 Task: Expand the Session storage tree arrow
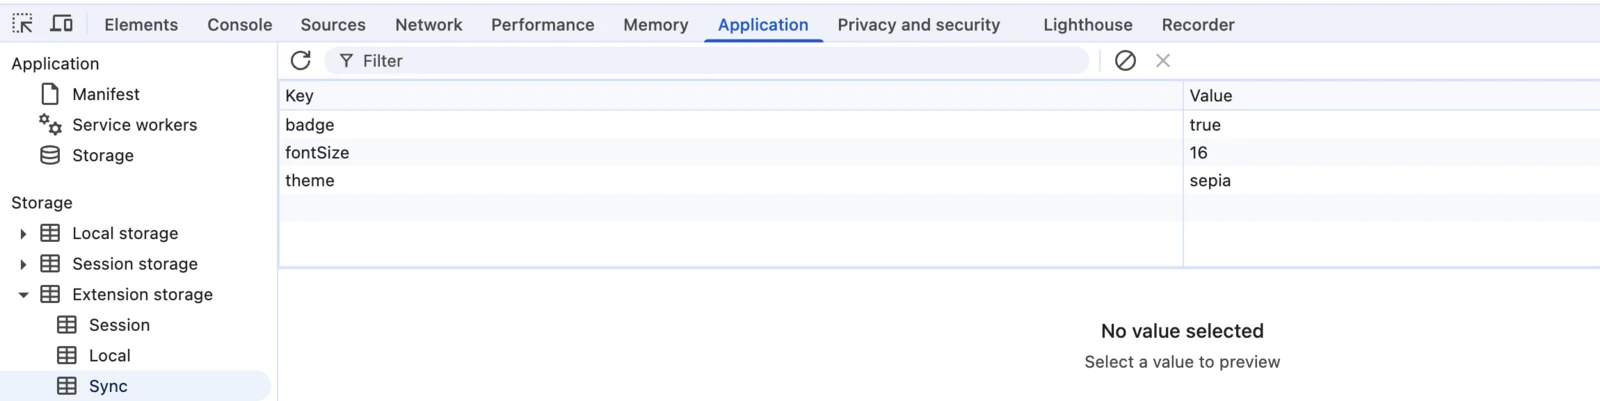click(x=23, y=264)
